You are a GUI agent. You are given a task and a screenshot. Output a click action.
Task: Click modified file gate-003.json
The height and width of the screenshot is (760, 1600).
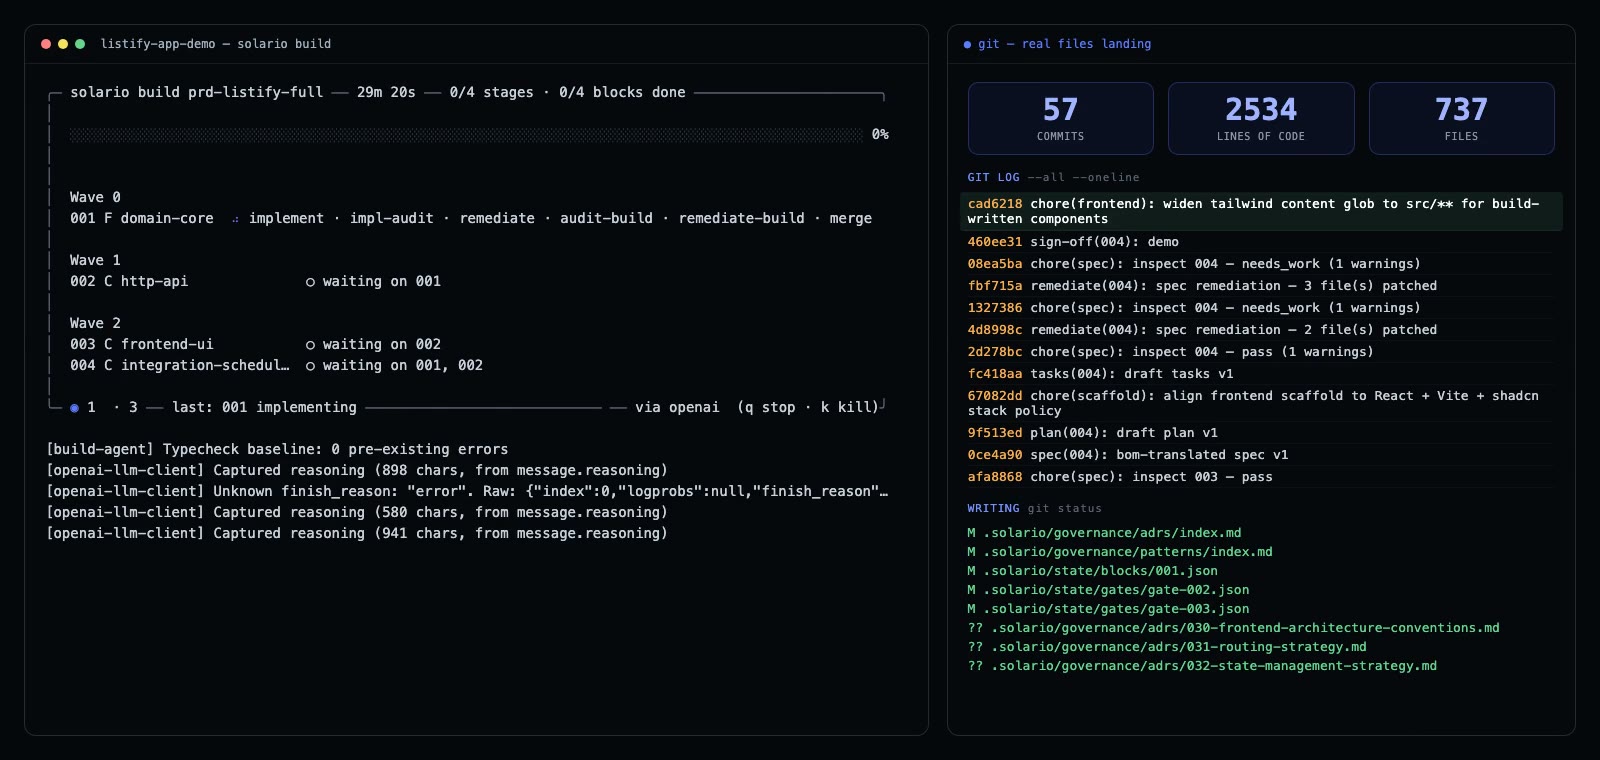(1108, 609)
